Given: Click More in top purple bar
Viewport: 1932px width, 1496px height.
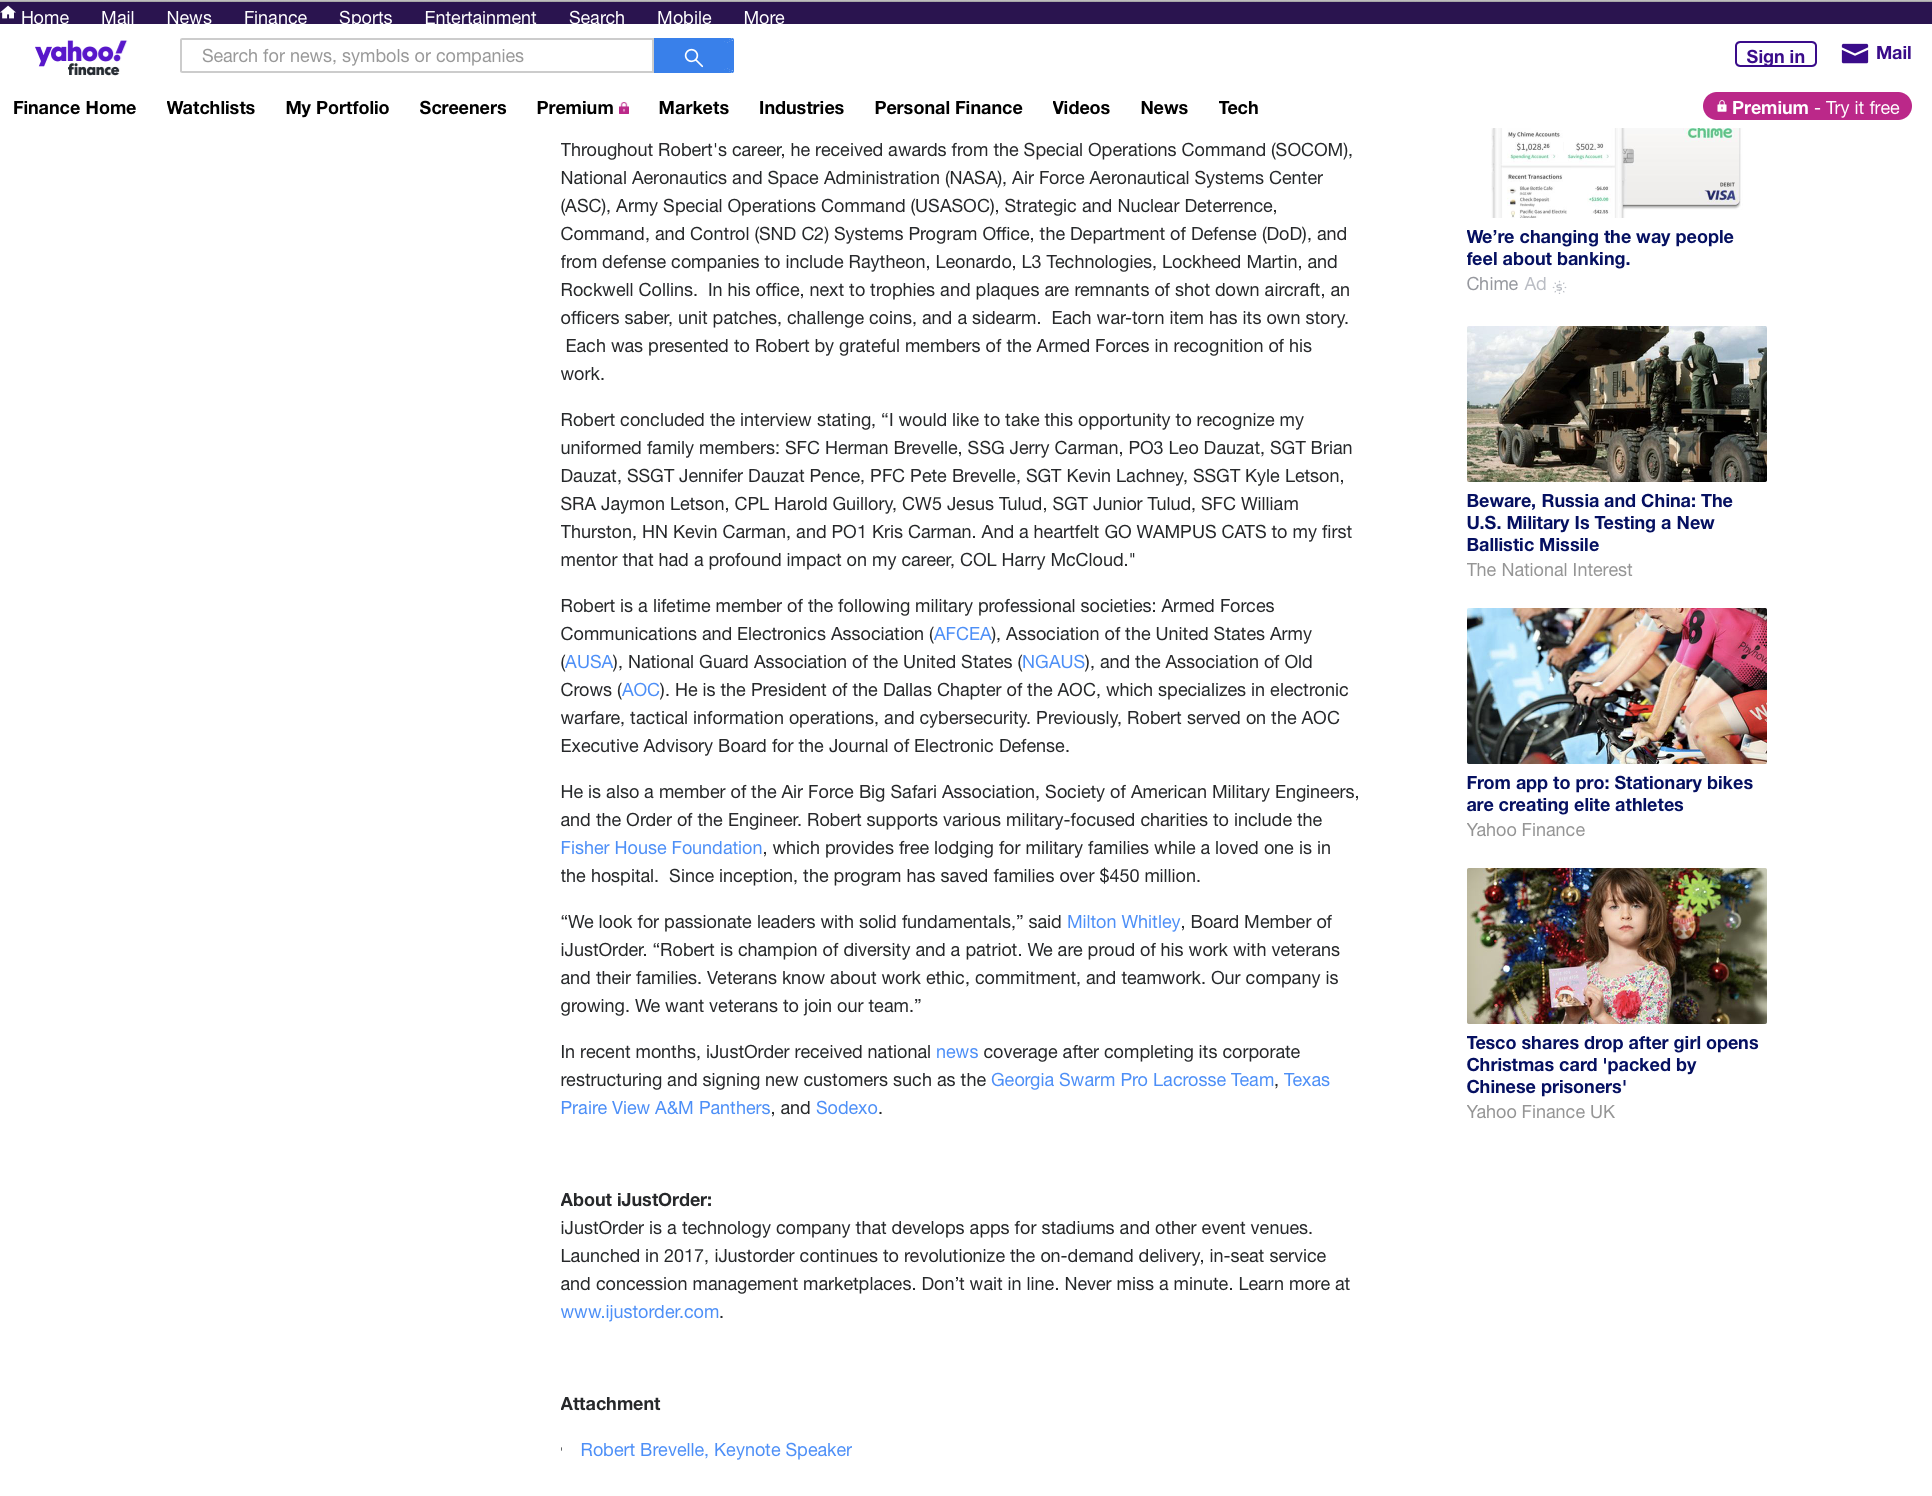Looking at the screenshot, I should [x=764, y=17].
